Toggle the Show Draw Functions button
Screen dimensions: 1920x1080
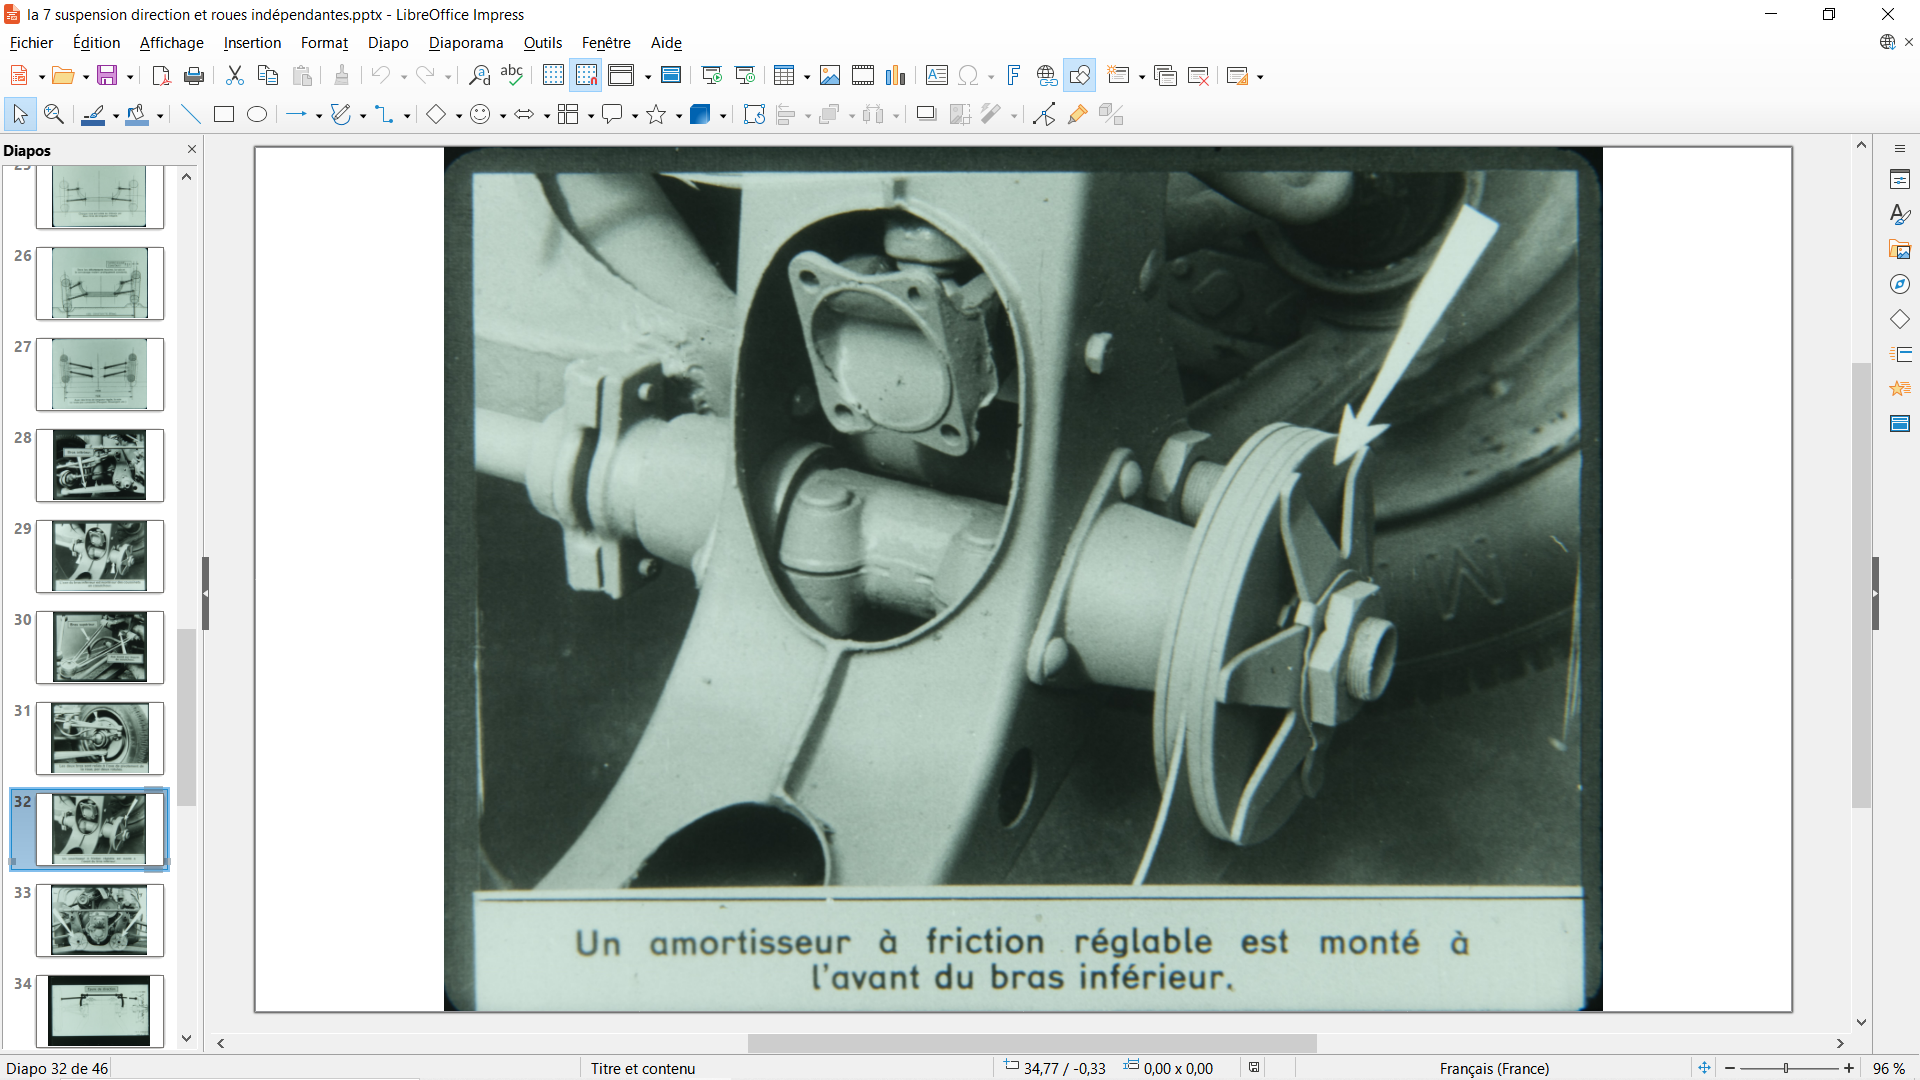[x=1080, y=76]
